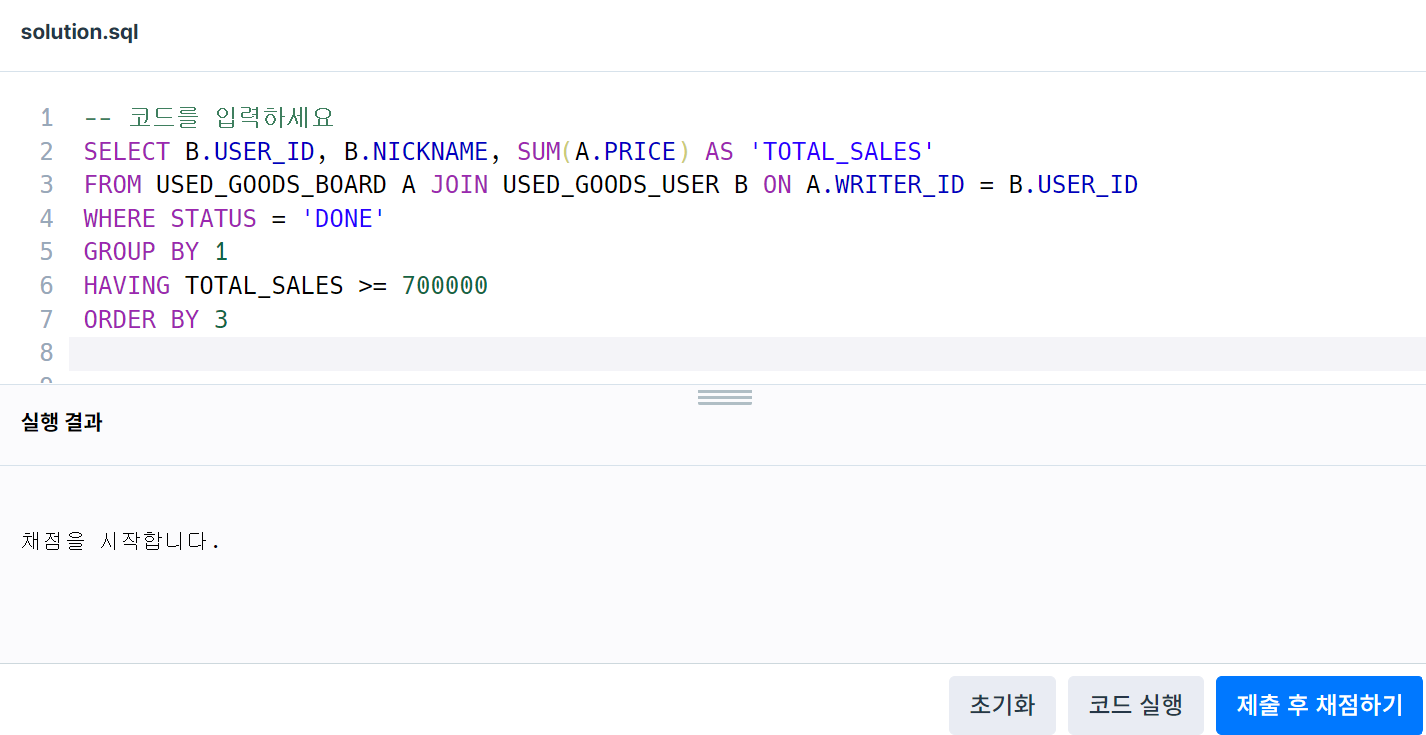Click line number 7 in gutter
The height and width of the screenshot is (735, 1426).
(47, 320)
